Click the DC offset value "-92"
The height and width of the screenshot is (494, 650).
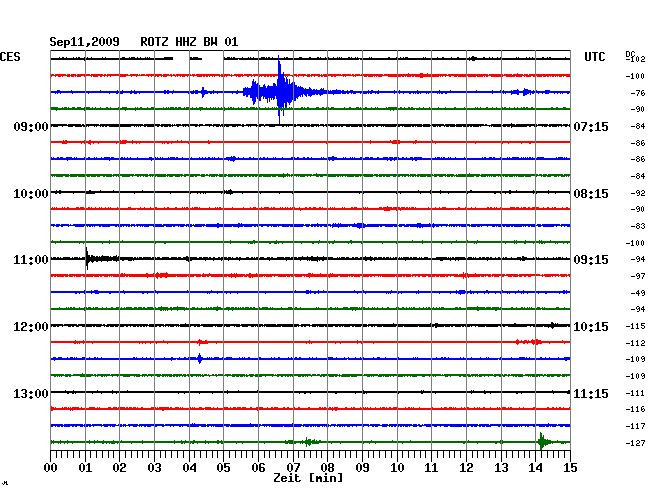pyautogui.click(x=638, y=193)
